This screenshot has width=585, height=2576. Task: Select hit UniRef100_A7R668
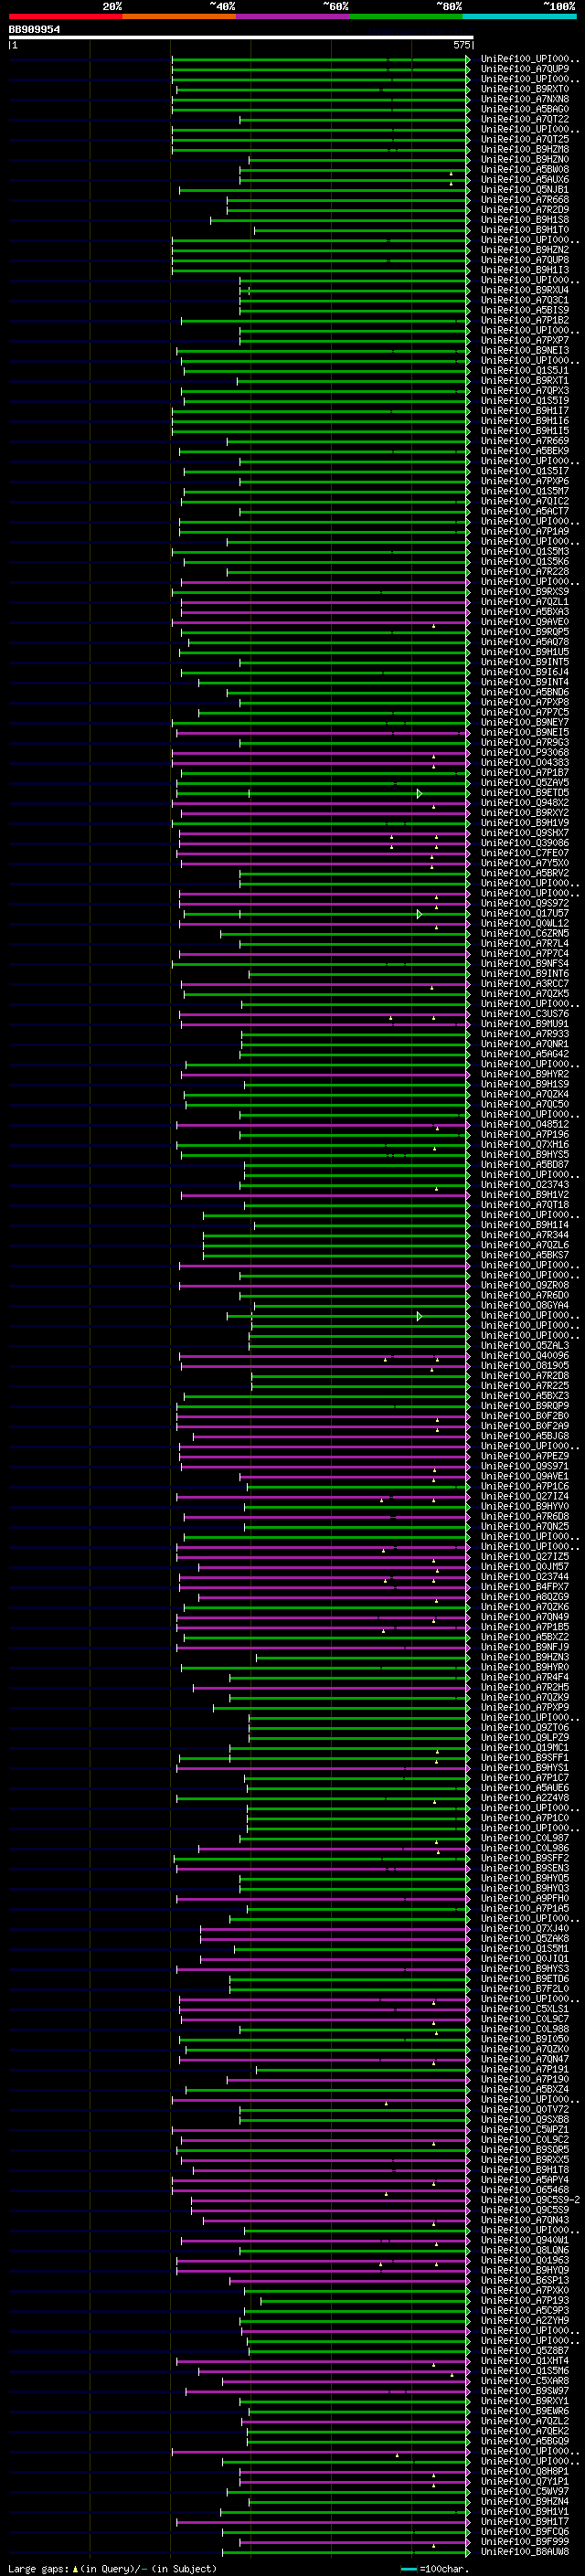525,199
